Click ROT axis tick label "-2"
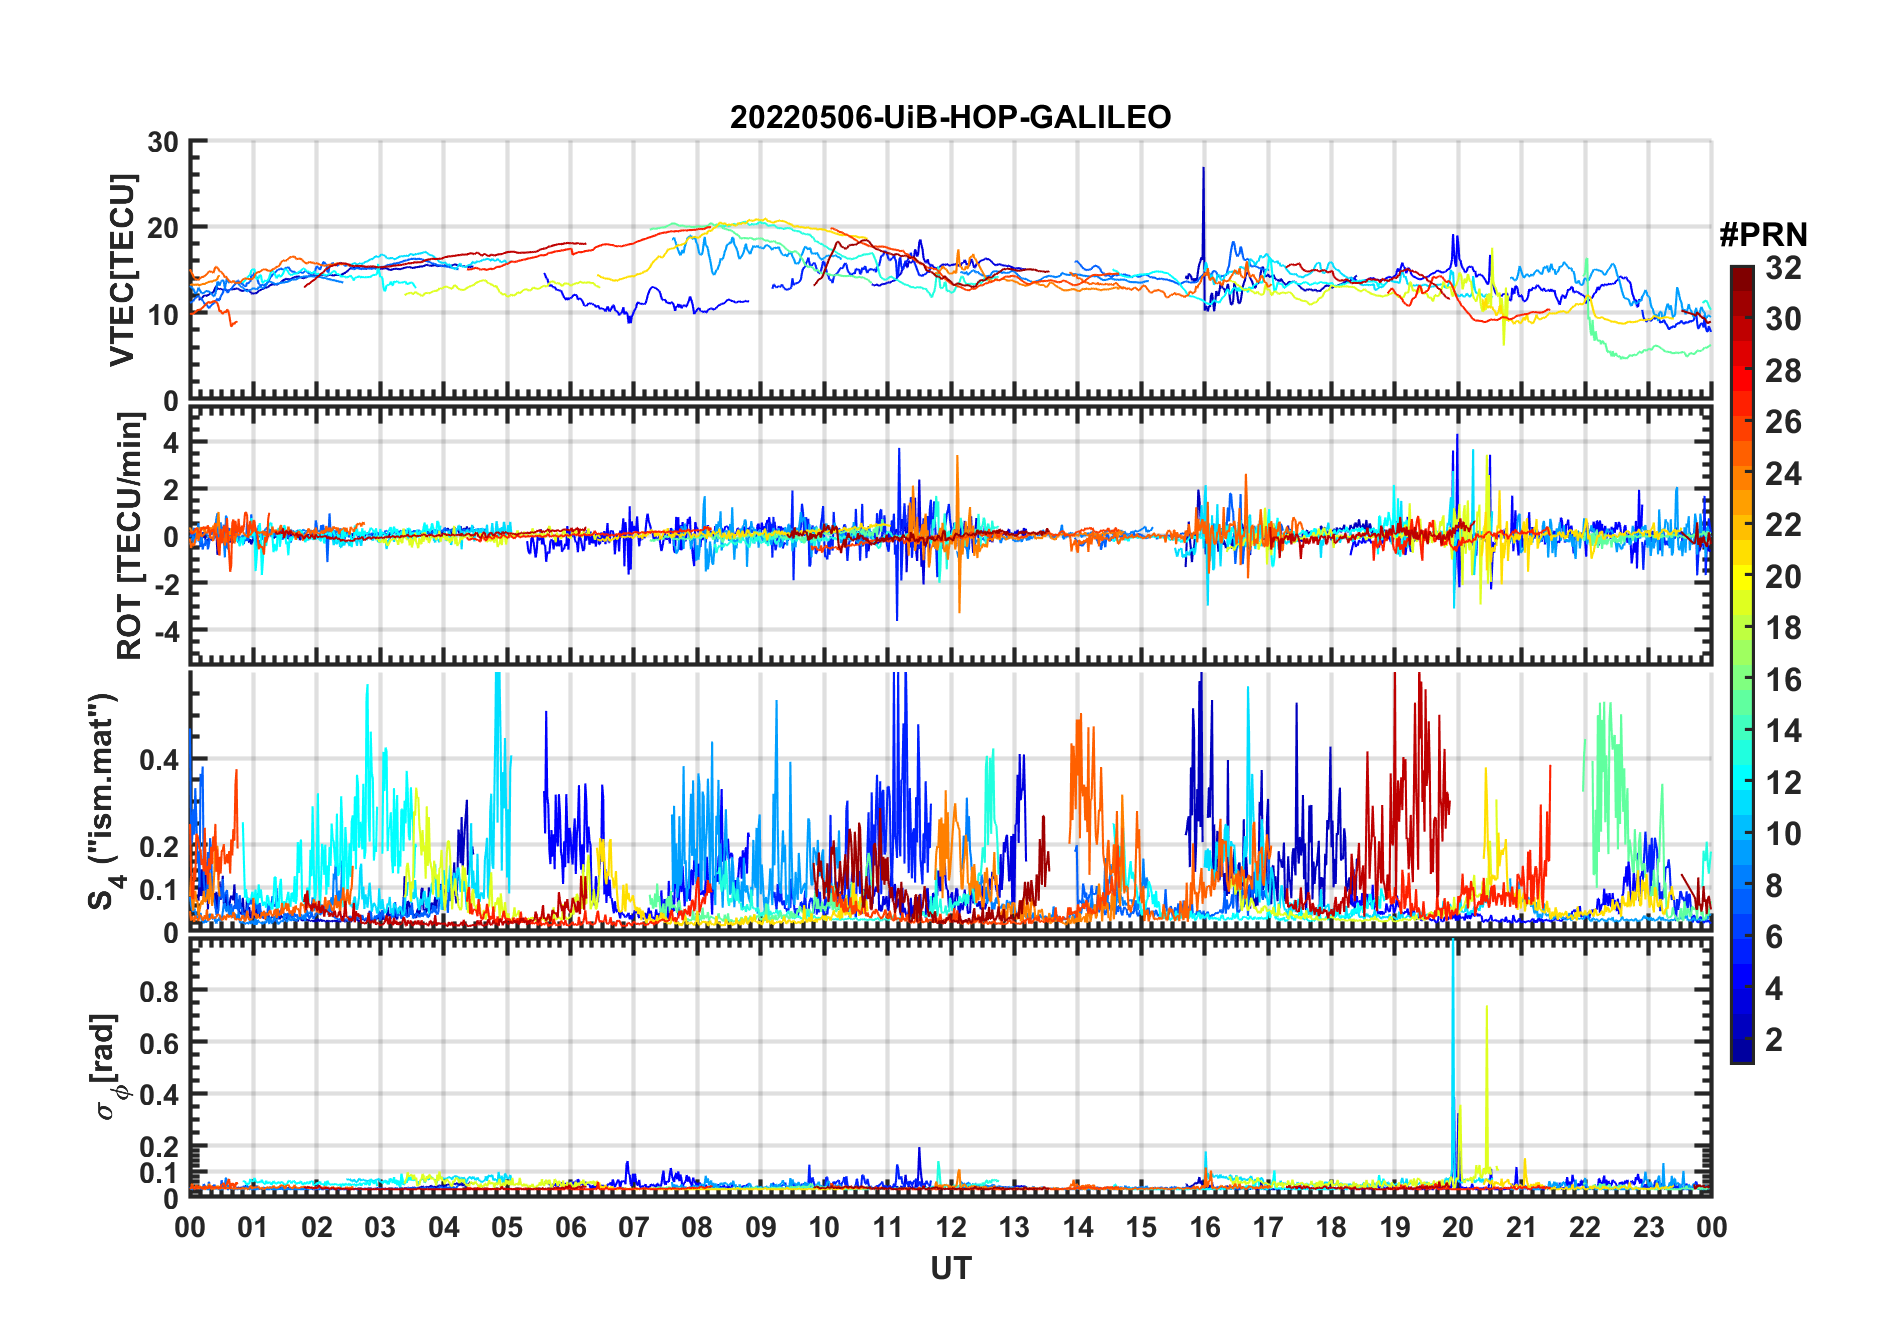Image resolution: width=1902 pixels, height=1330 pixels. (x=166, y=584)
